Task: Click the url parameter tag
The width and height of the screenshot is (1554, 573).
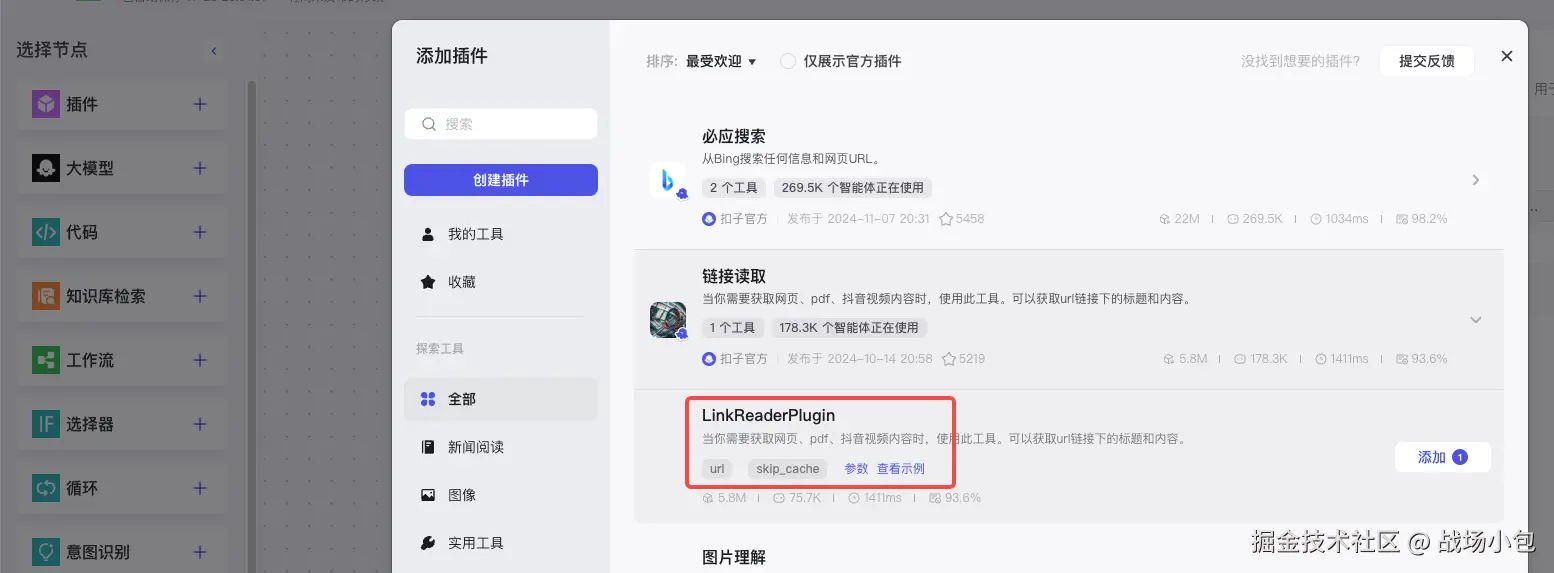Action: [717, 469]
